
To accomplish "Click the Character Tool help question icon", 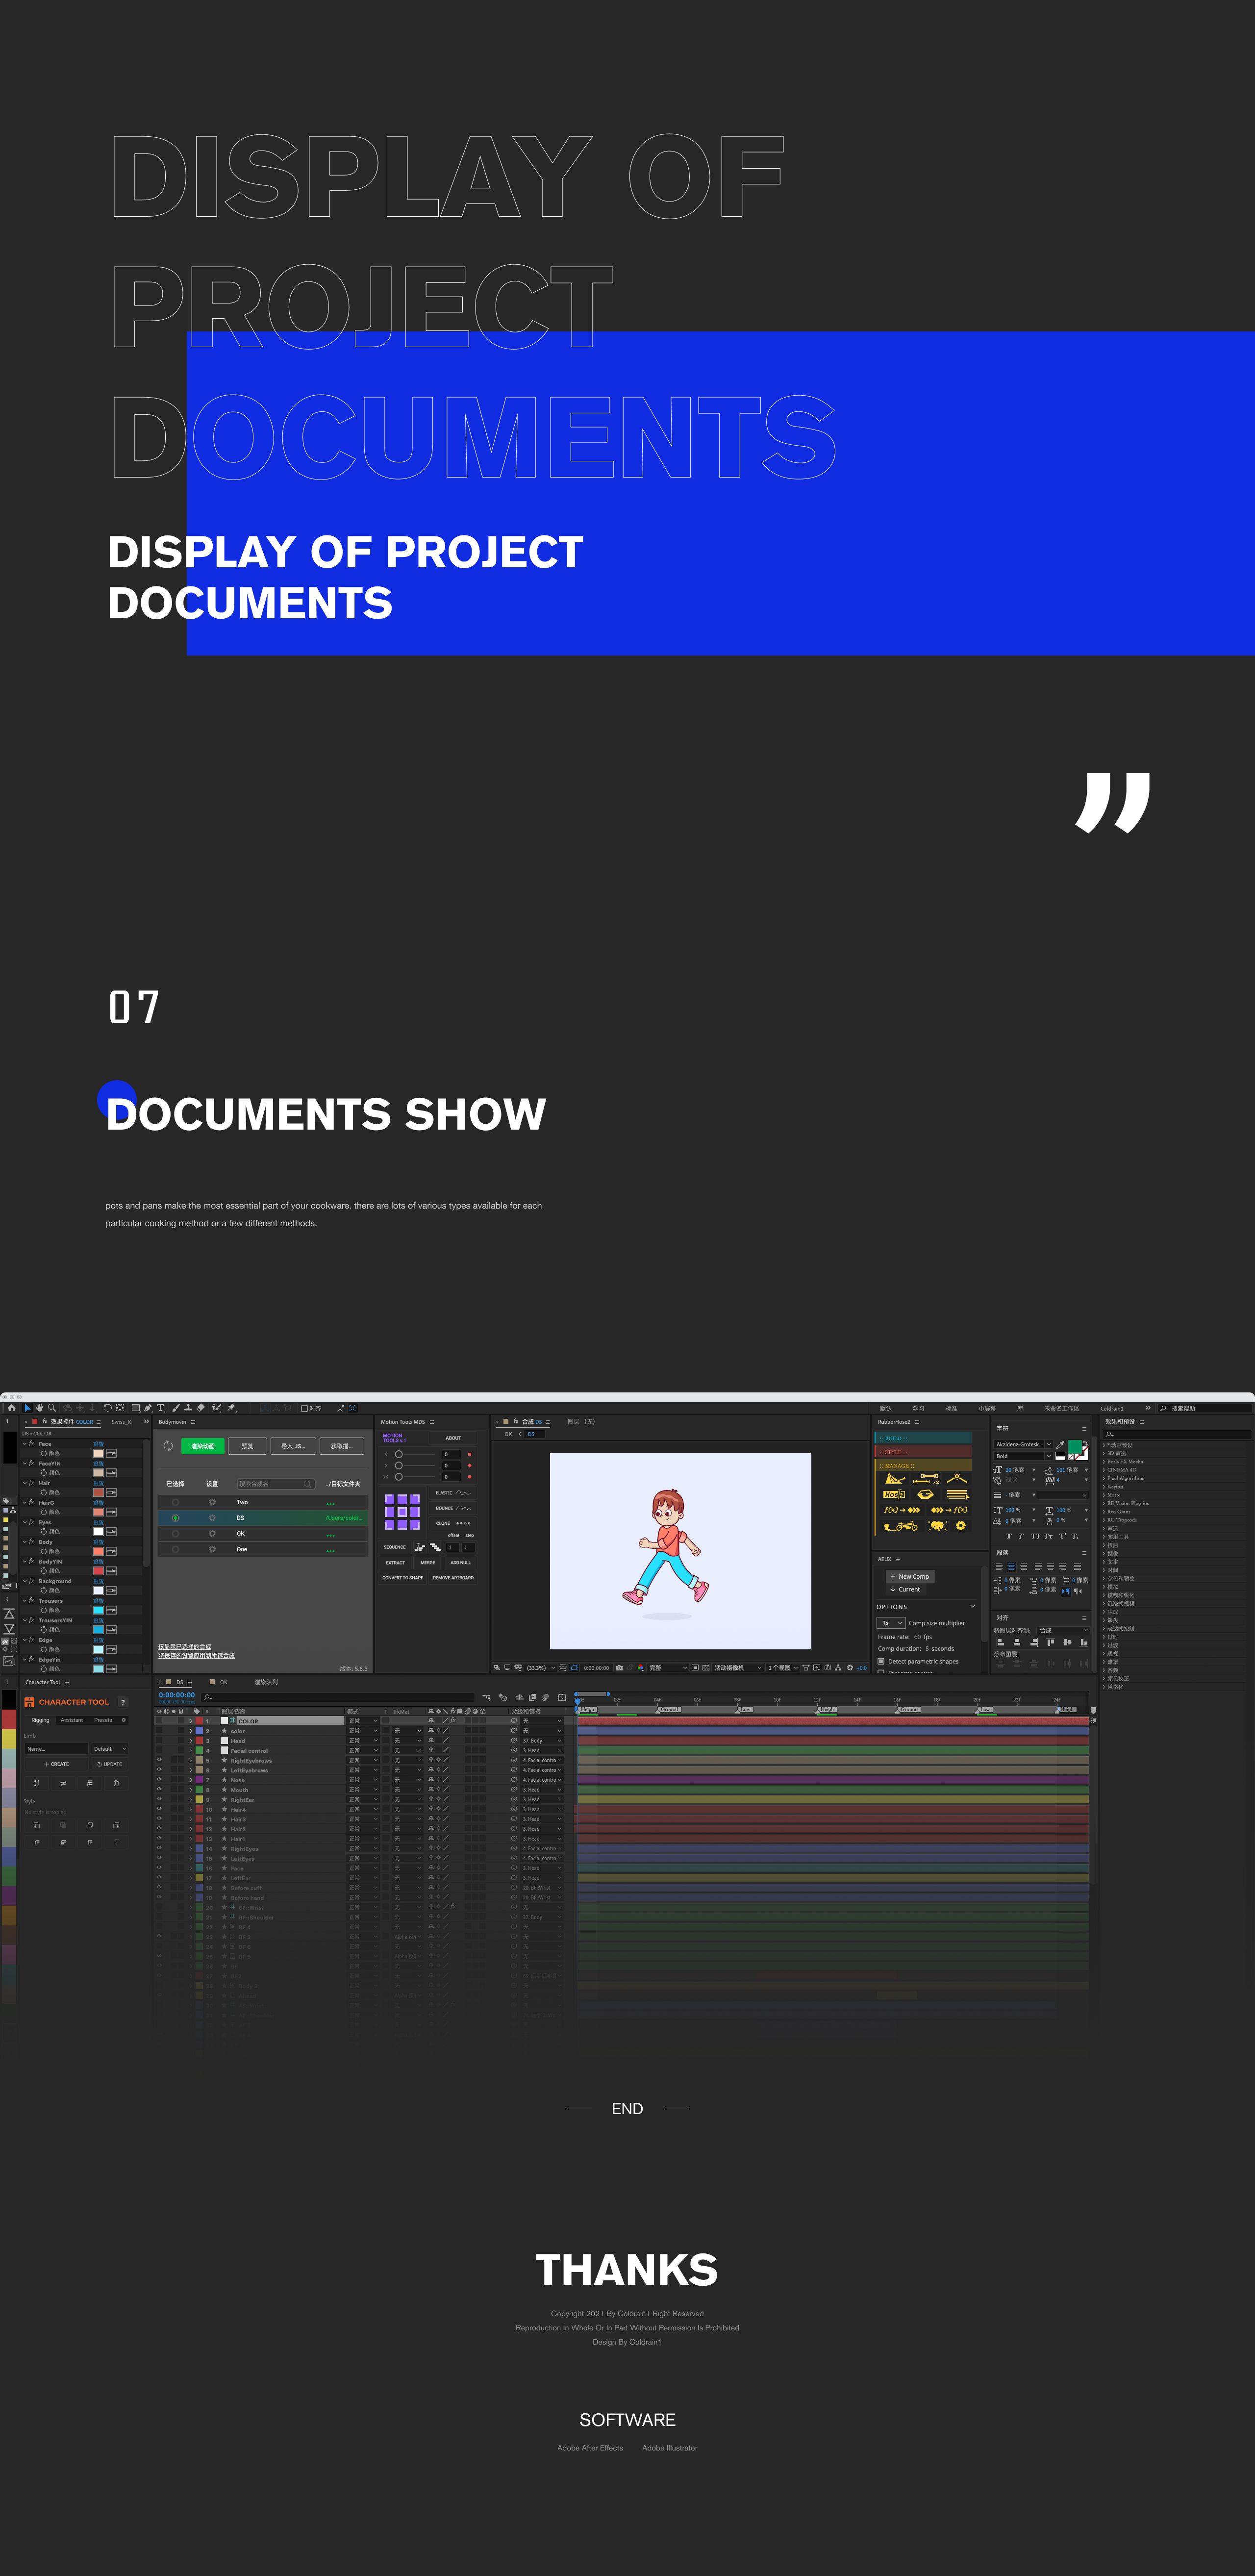I will 123,1702.
